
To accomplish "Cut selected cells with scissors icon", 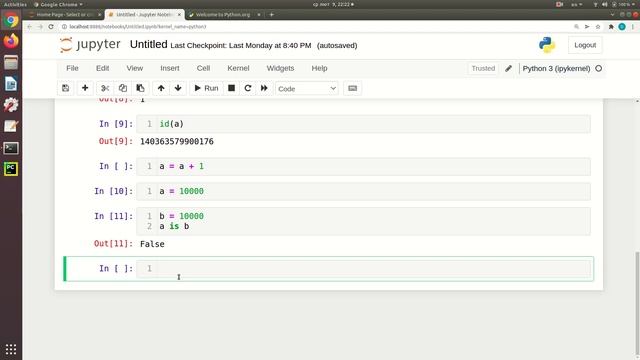I will pos(105,88).
